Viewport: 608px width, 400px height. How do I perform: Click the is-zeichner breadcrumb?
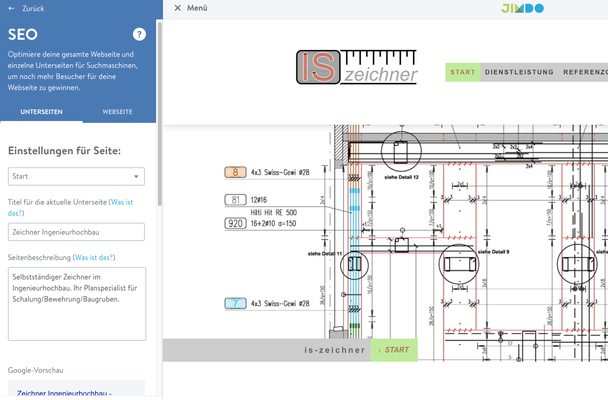tap(335, 350)
